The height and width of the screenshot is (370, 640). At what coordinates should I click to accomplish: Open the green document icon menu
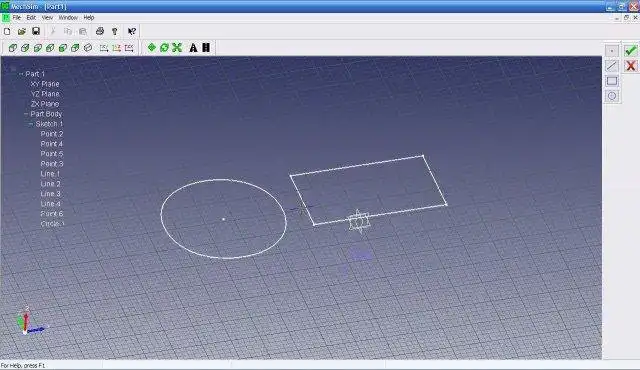(6, 18)
